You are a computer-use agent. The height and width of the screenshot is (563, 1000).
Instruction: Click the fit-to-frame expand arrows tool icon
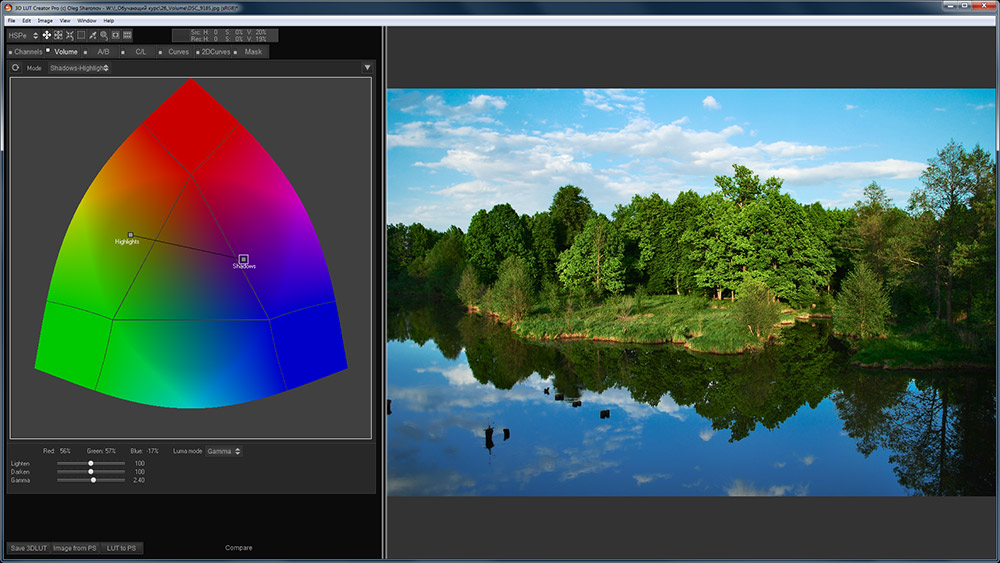click(58, 35)
